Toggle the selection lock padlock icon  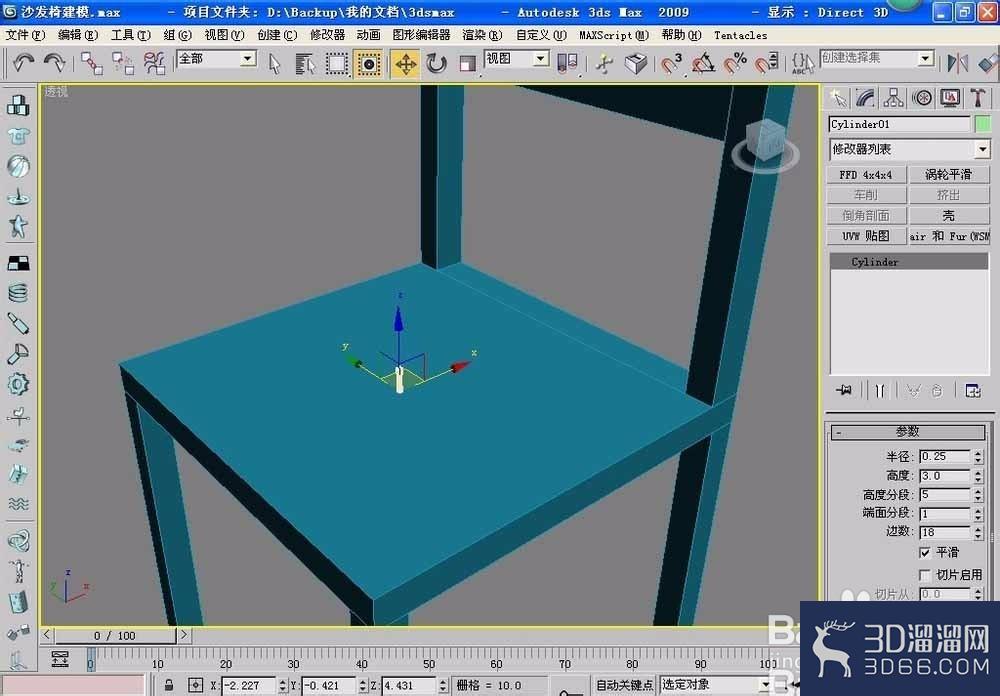tap(168, 685)
